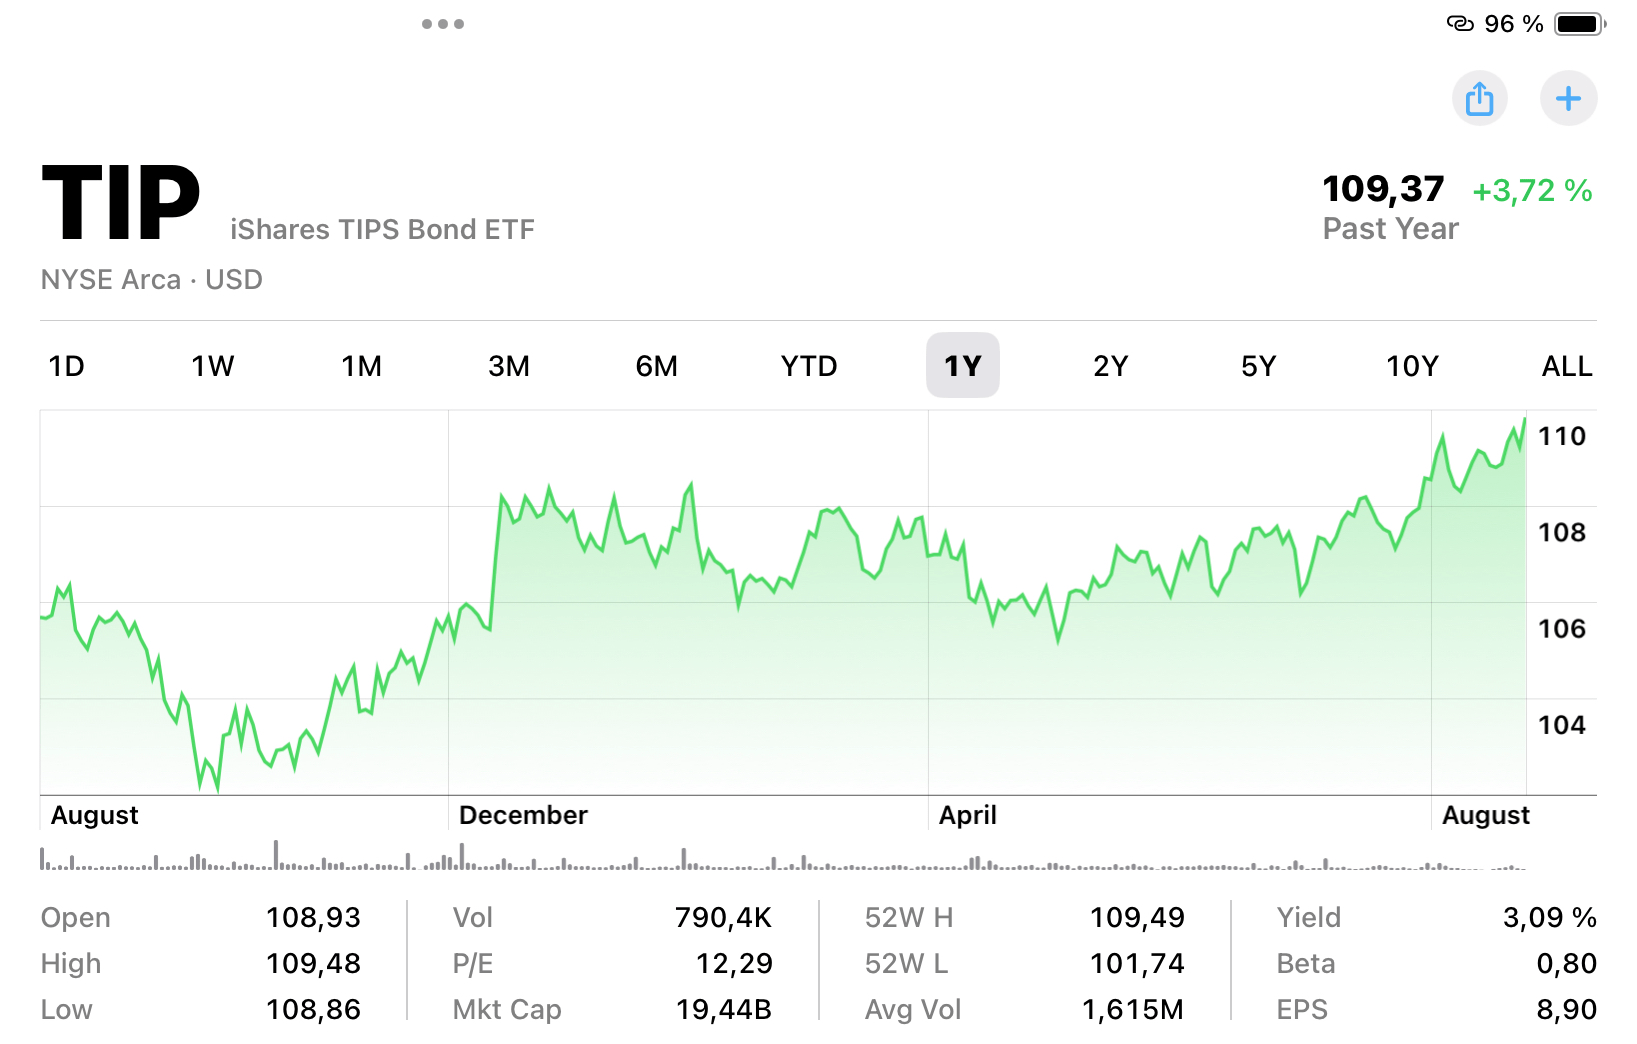Click the 52W H value 109,49
The image size is (1637, 1044).
coord(1137,917)
